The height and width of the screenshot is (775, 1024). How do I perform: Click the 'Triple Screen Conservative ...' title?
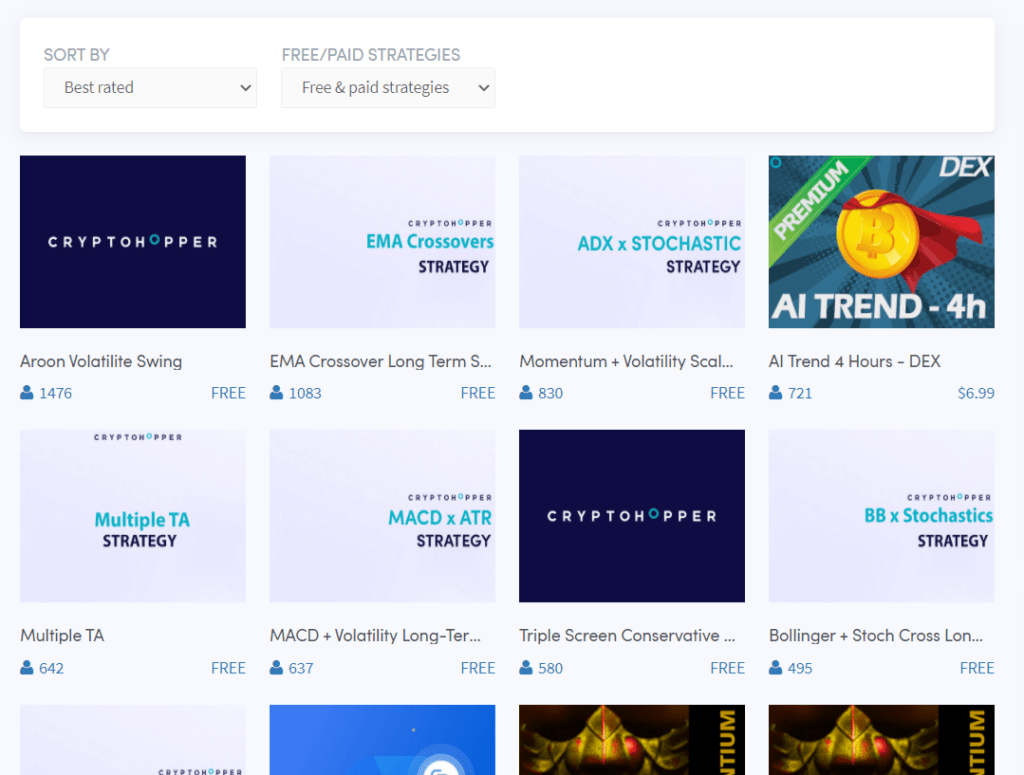tap(627, 635)
